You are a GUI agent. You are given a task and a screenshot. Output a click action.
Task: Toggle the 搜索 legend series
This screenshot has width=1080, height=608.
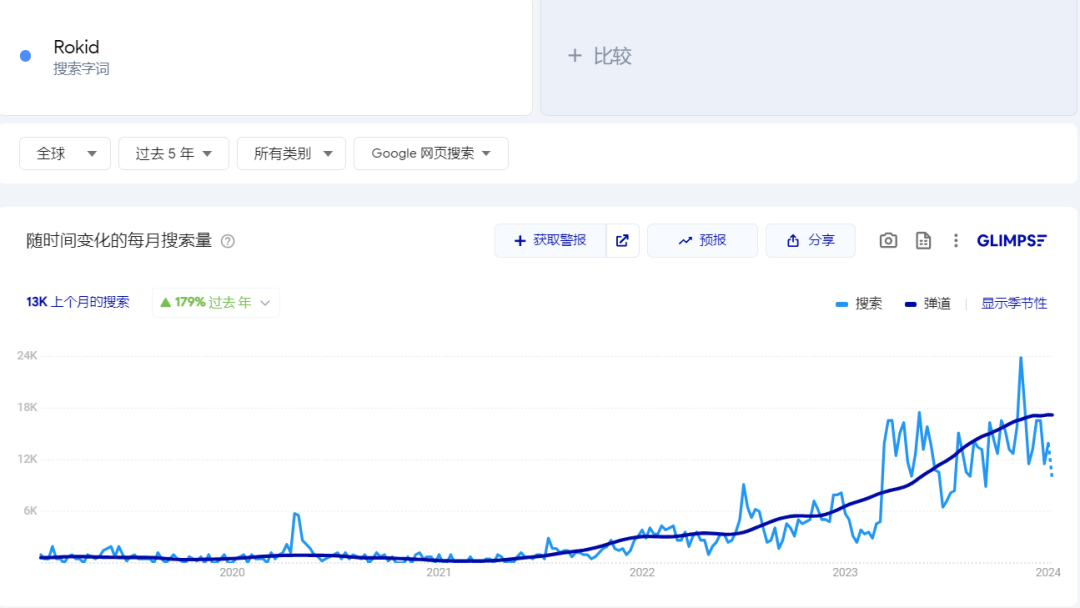coord(858,304)
